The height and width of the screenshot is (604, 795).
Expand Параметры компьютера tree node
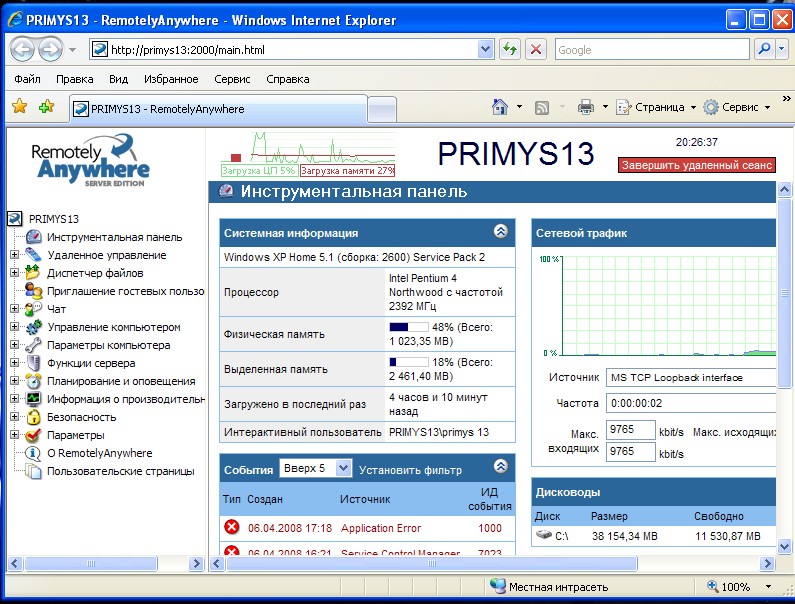pyautogui.click(x=14, y=345)
